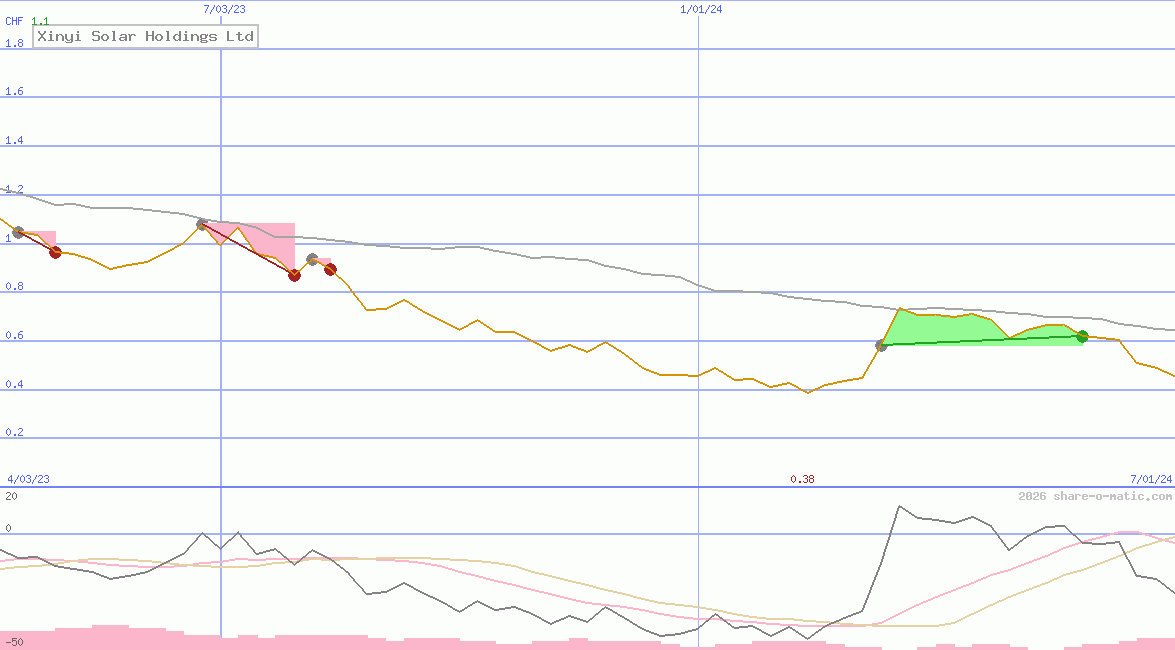Open the CHF currency selector
This screenshot has height=650, width=1175.
[x=13, y=21]
